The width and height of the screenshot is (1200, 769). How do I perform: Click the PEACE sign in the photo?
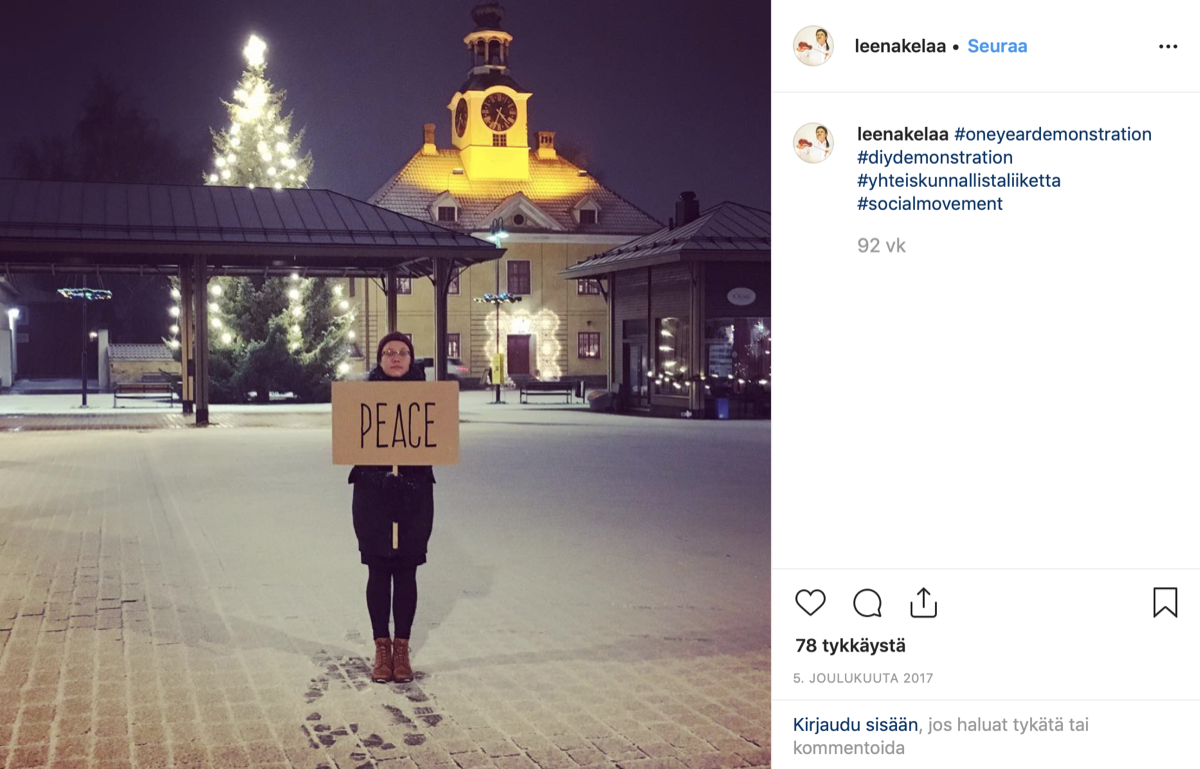tap(395, 423)
